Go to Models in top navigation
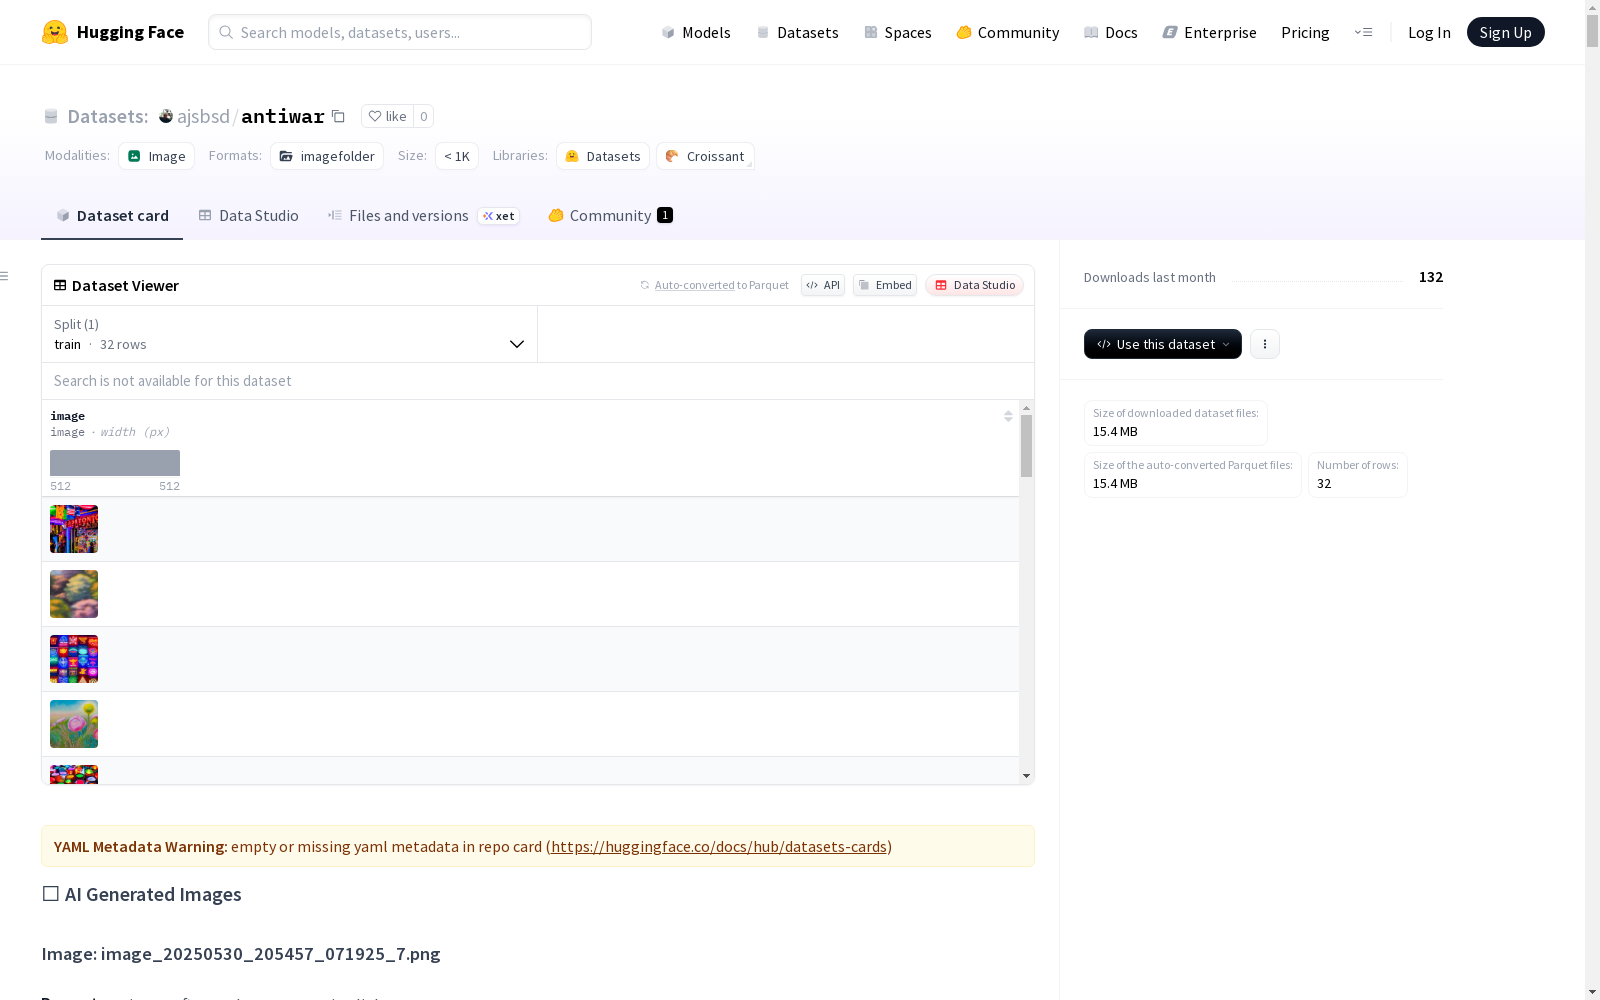This screenshot has width=1600, height=1000. pos(696,32)
